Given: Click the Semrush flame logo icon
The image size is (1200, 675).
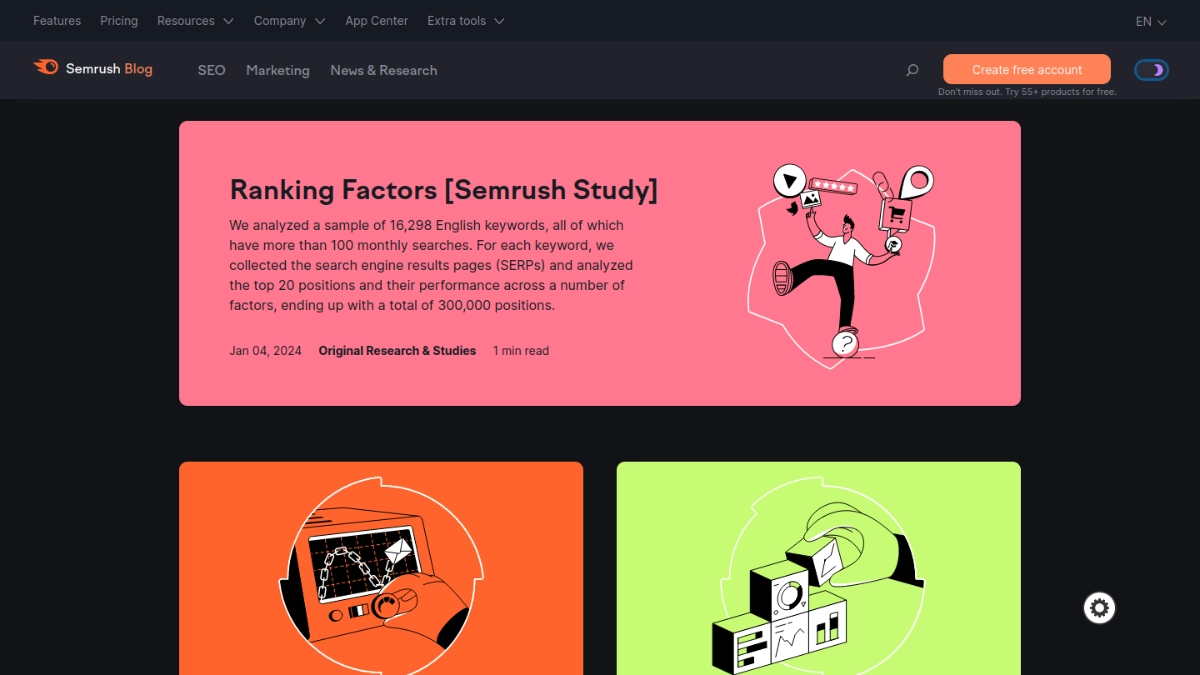Looking at the screenshot, I should [46, 68].
